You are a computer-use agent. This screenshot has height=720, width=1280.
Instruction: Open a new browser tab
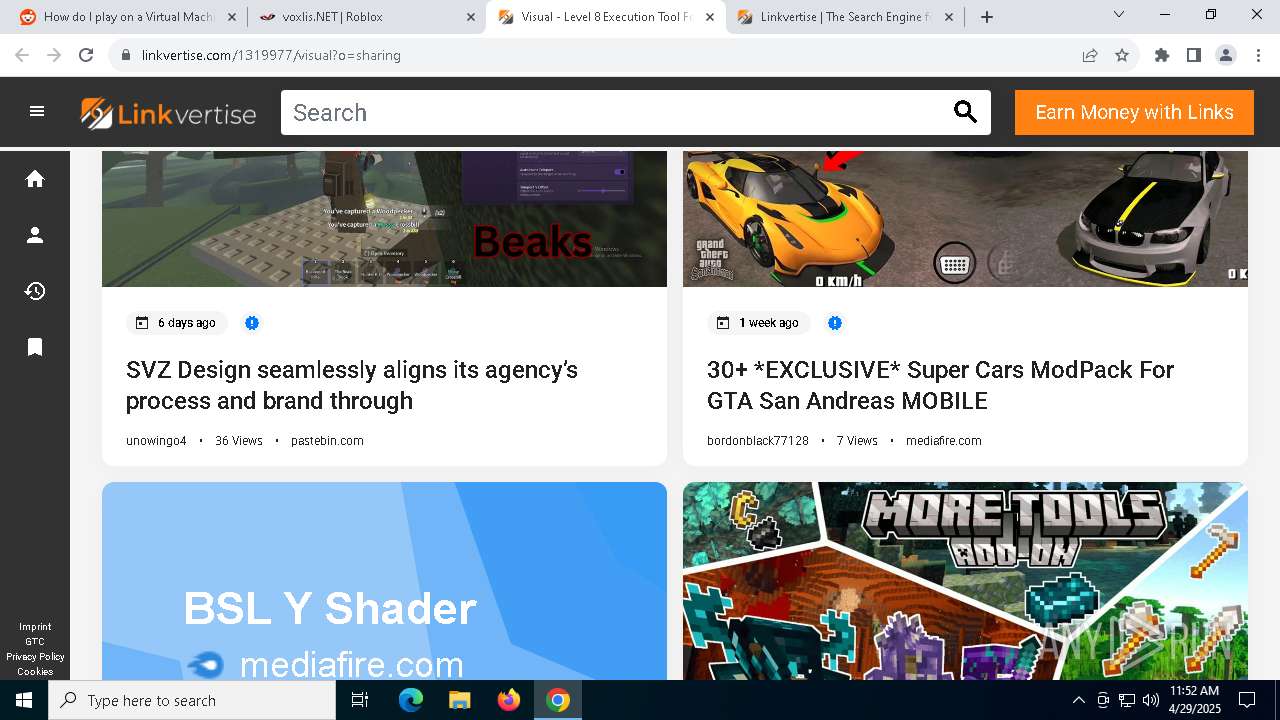pos(987,17)
